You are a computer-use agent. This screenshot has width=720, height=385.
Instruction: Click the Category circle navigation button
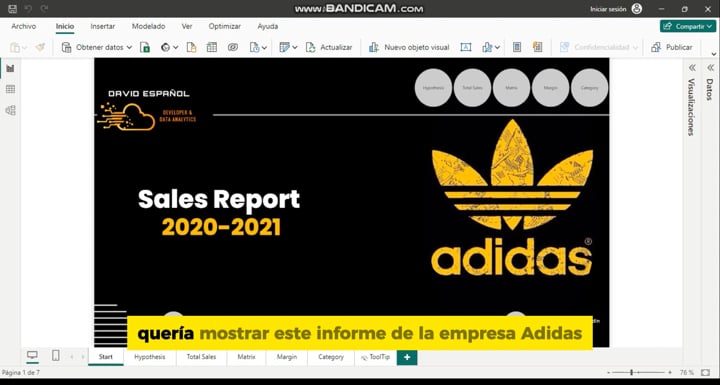590,87
